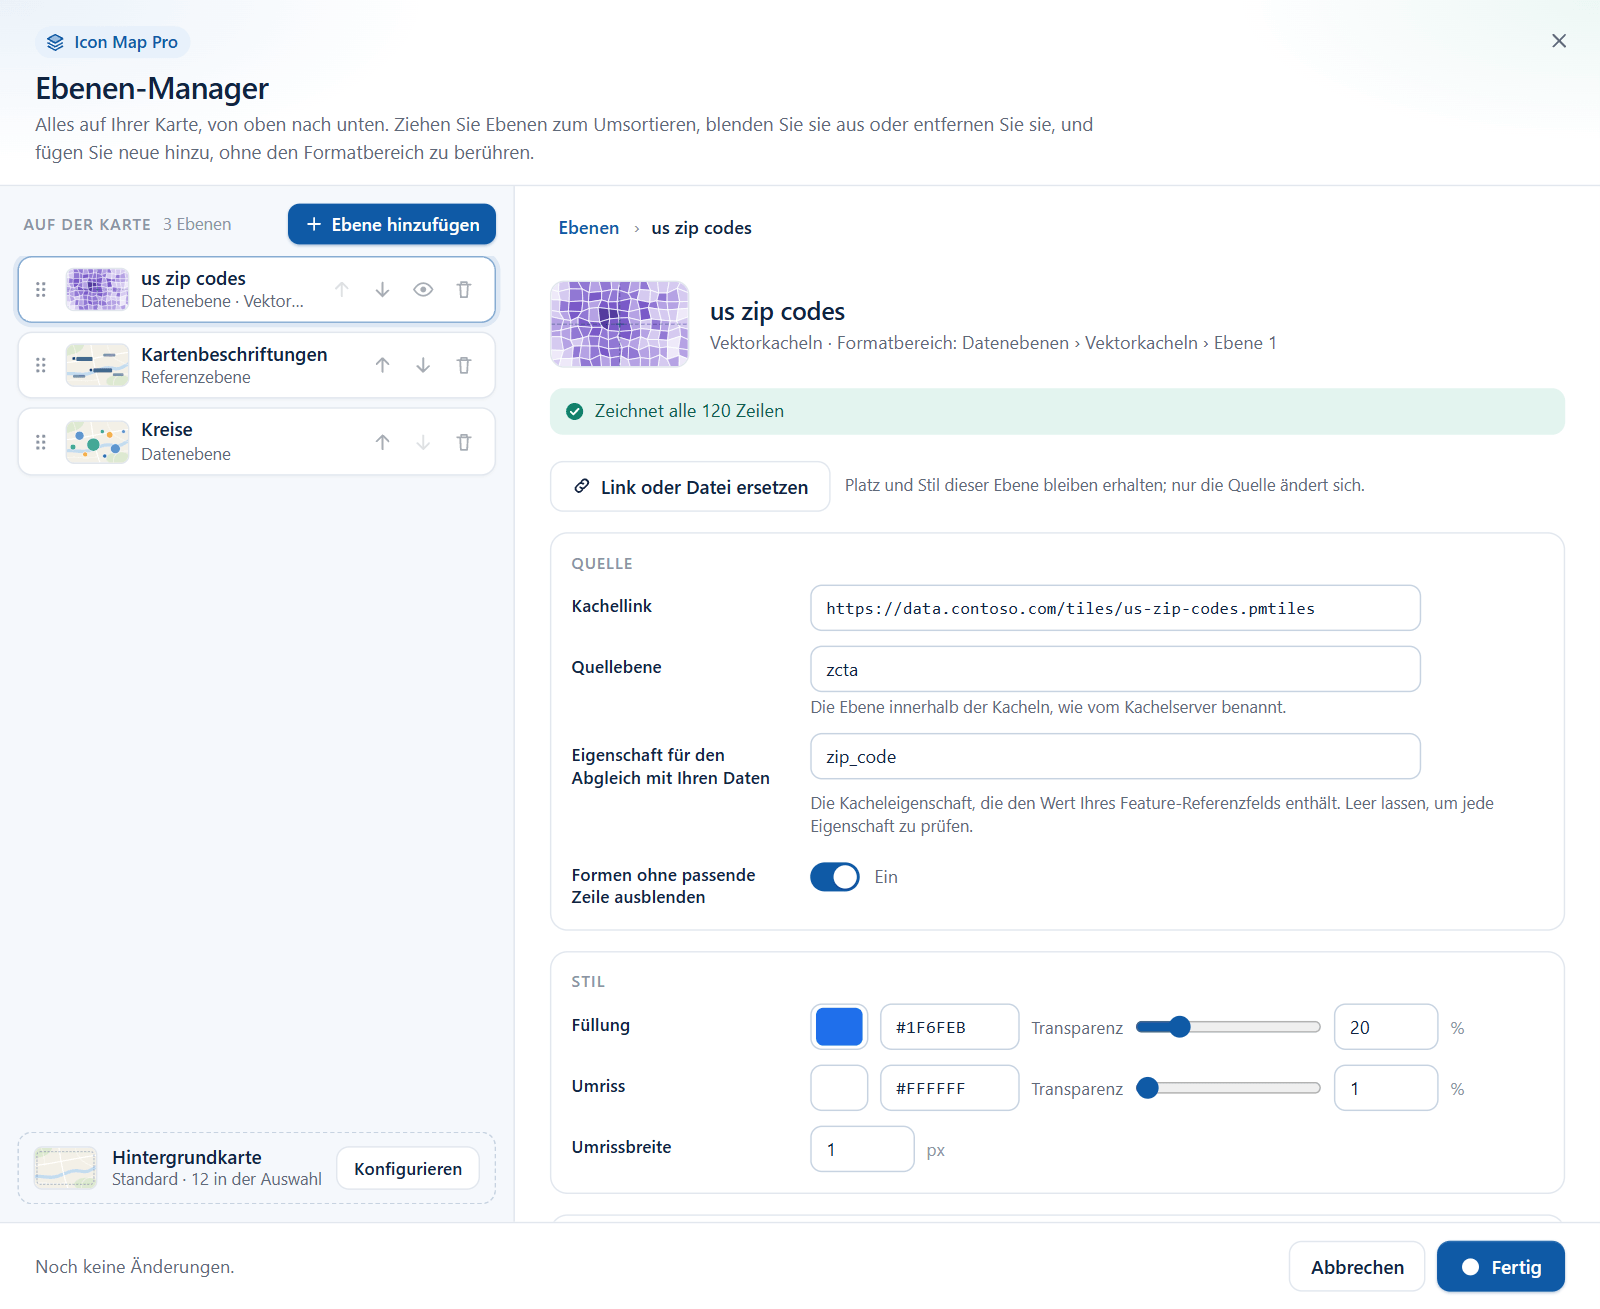Focus the Quellebene field
The image size is (1600, 1309).
(1115, 669)
